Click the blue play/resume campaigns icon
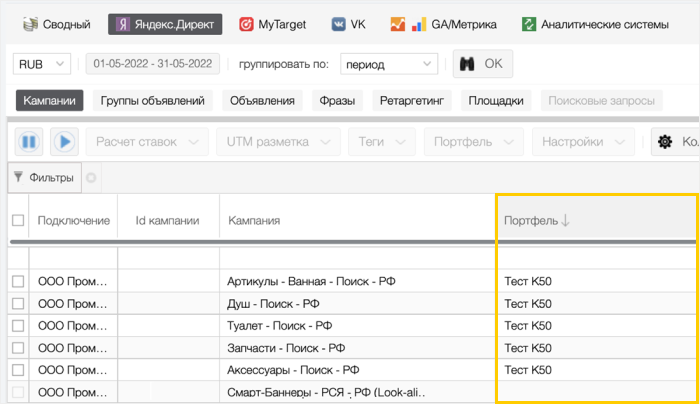 (x=64, y=142)
